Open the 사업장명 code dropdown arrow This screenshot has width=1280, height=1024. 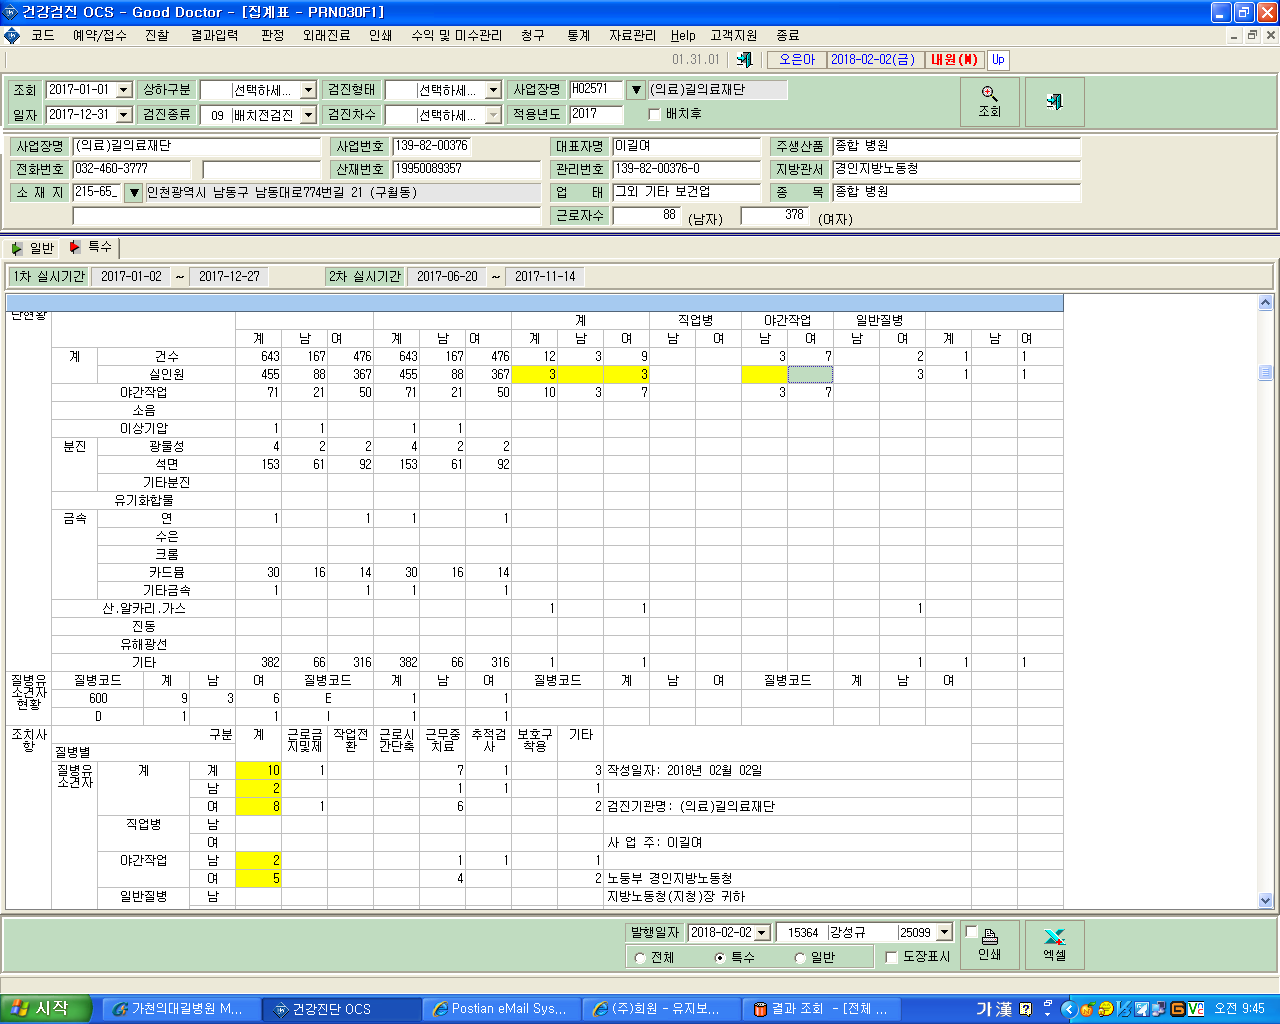[635, 90]
